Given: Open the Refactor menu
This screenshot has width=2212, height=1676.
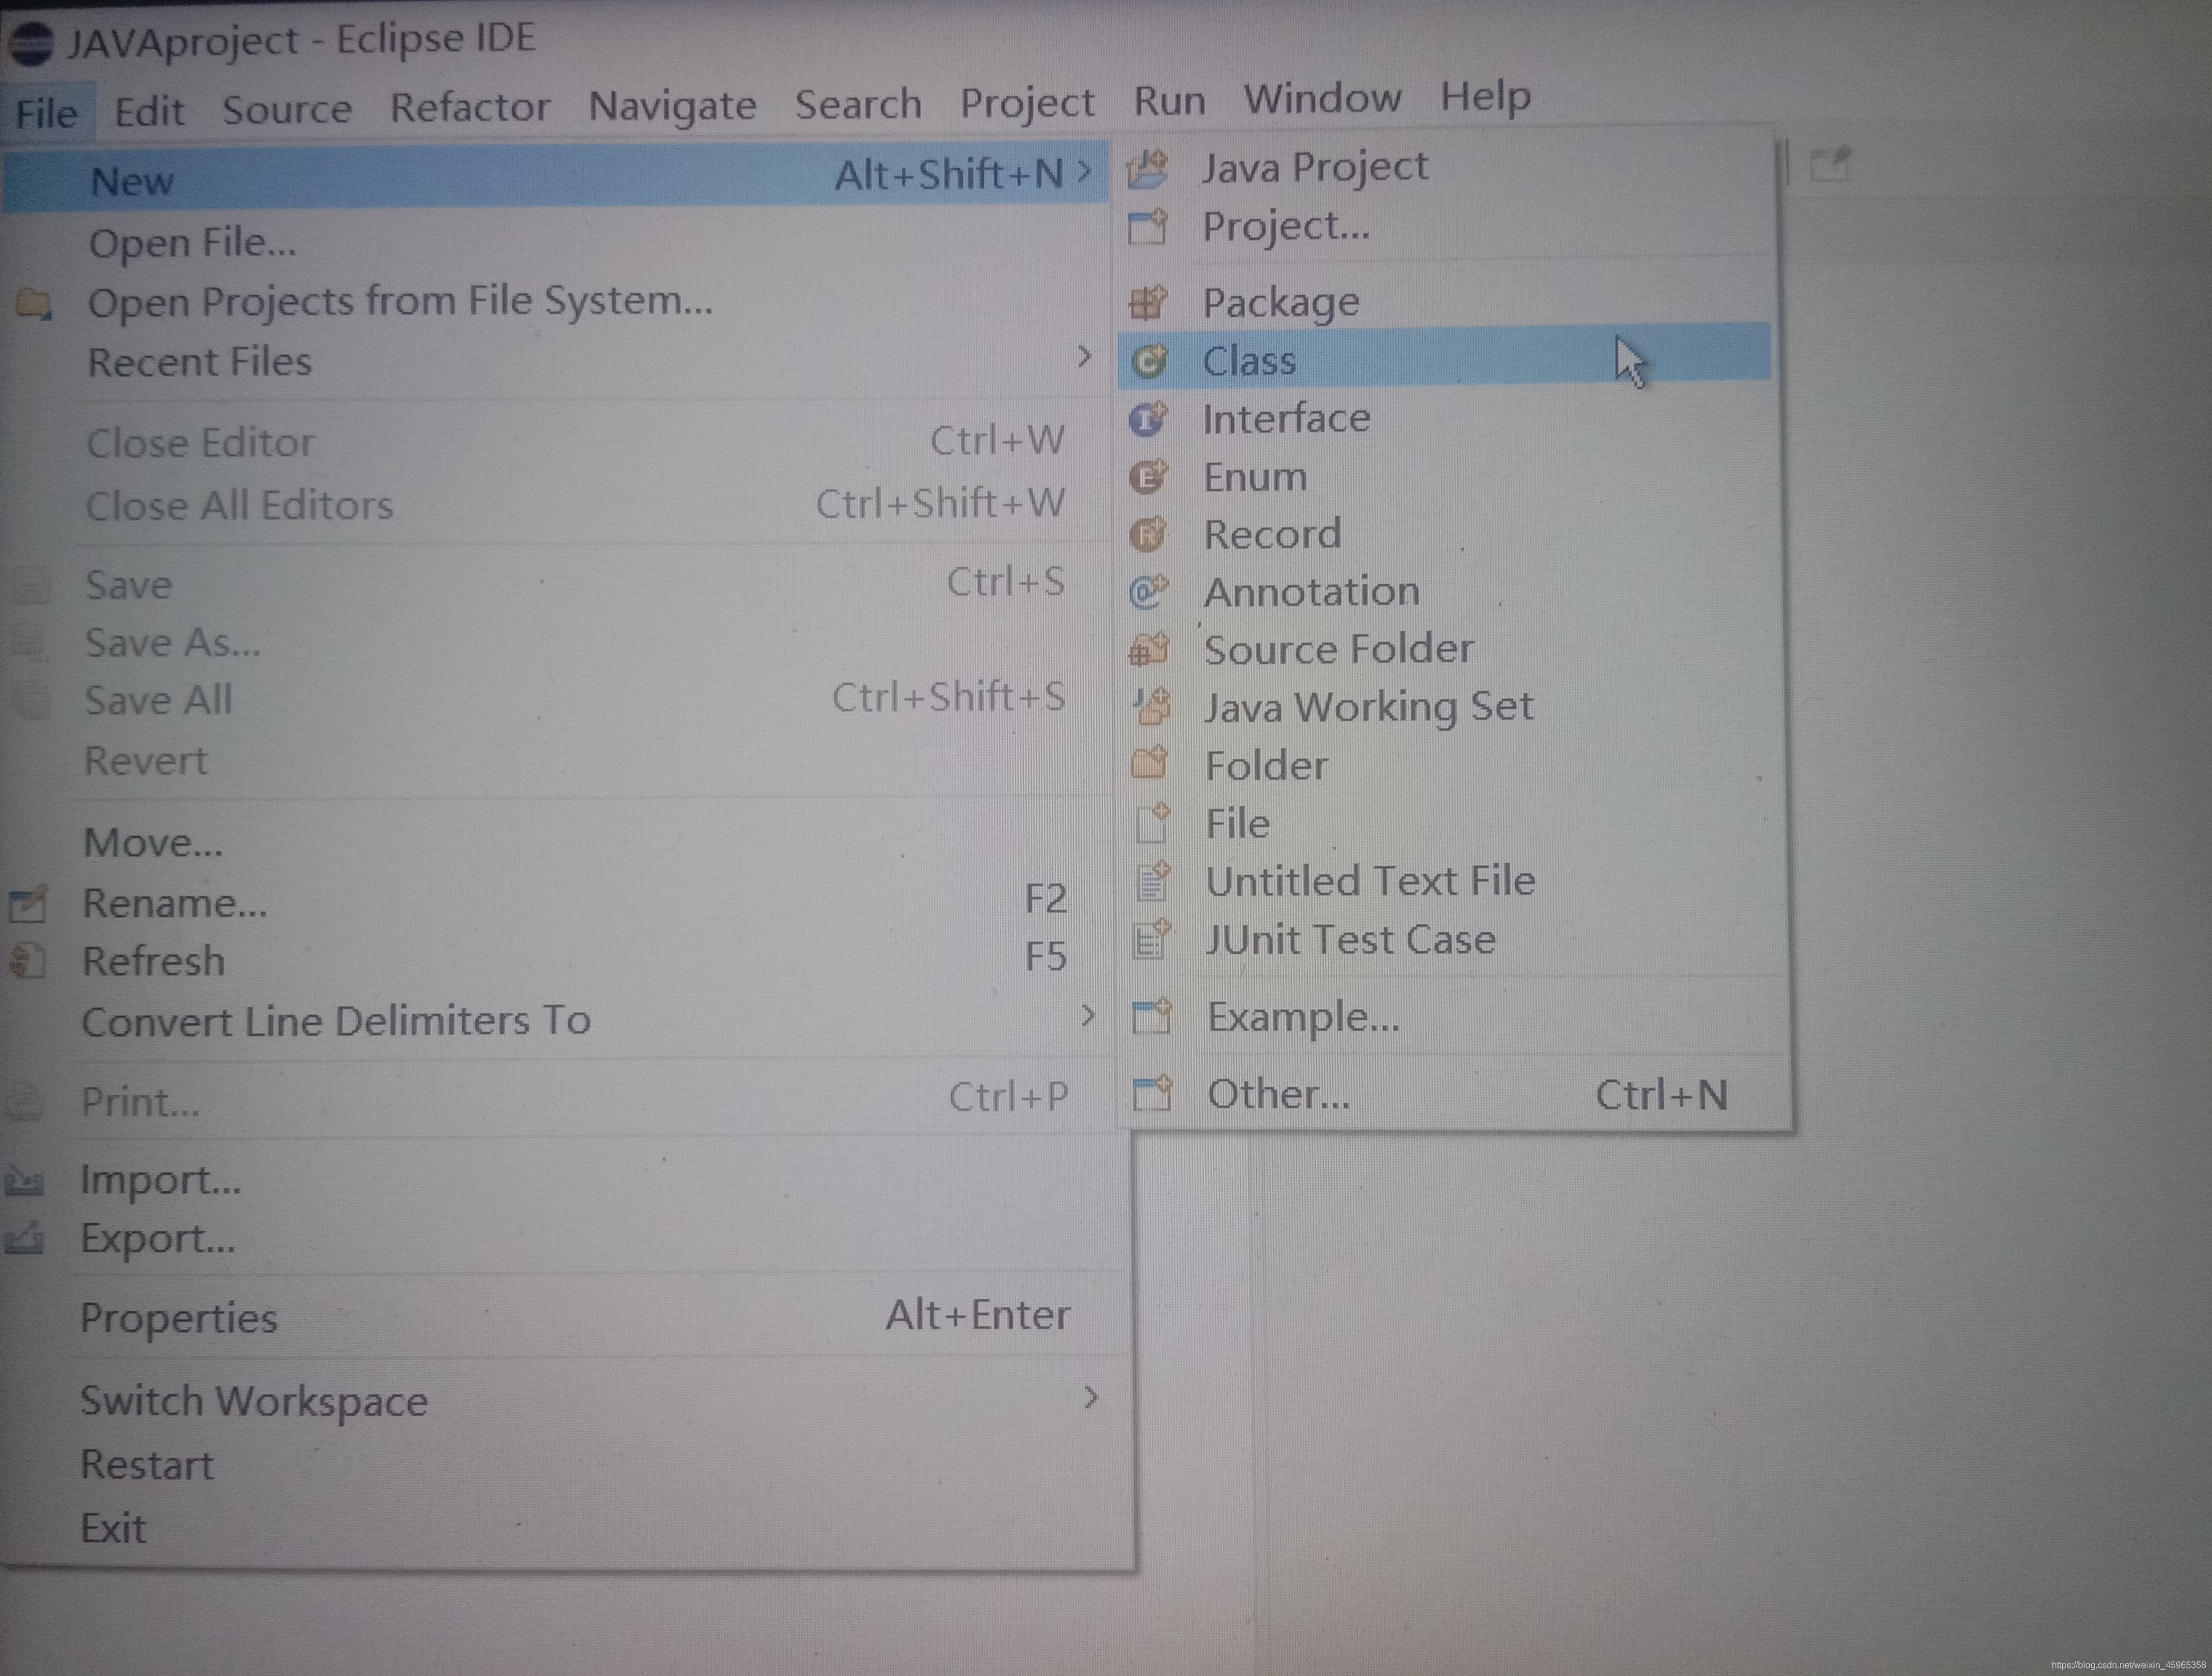Looking at the screenshot, I should pos(470,107).
